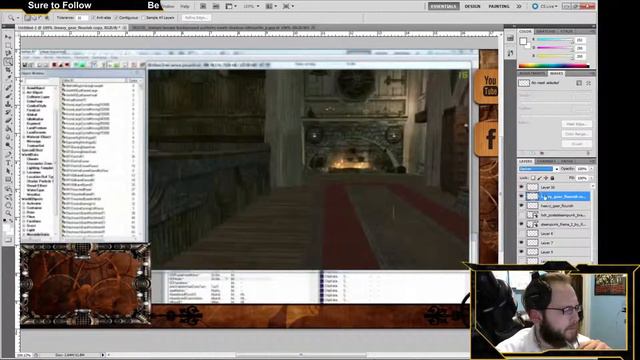Select the Crop tool
The image size is (640, 360).
[8, 70]
